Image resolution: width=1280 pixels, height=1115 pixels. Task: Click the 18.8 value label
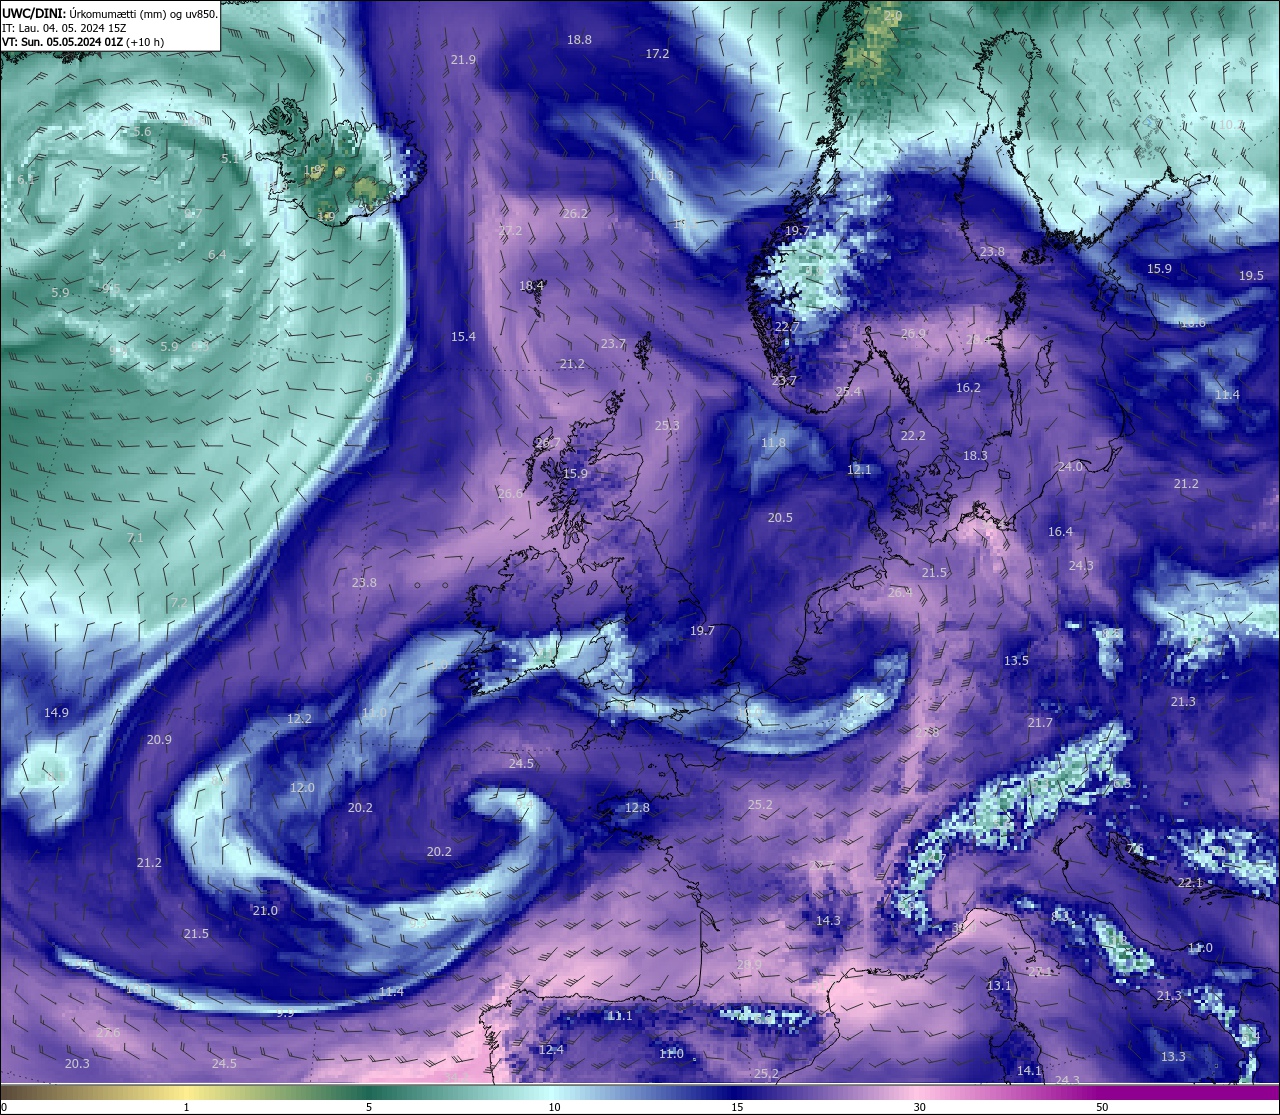[x=579, y=40]
